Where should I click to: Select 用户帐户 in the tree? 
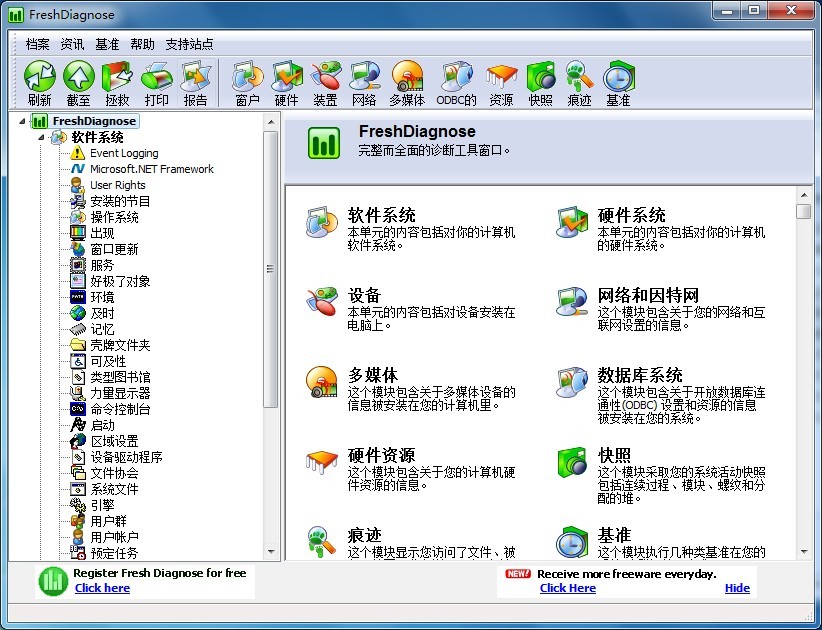114,537
